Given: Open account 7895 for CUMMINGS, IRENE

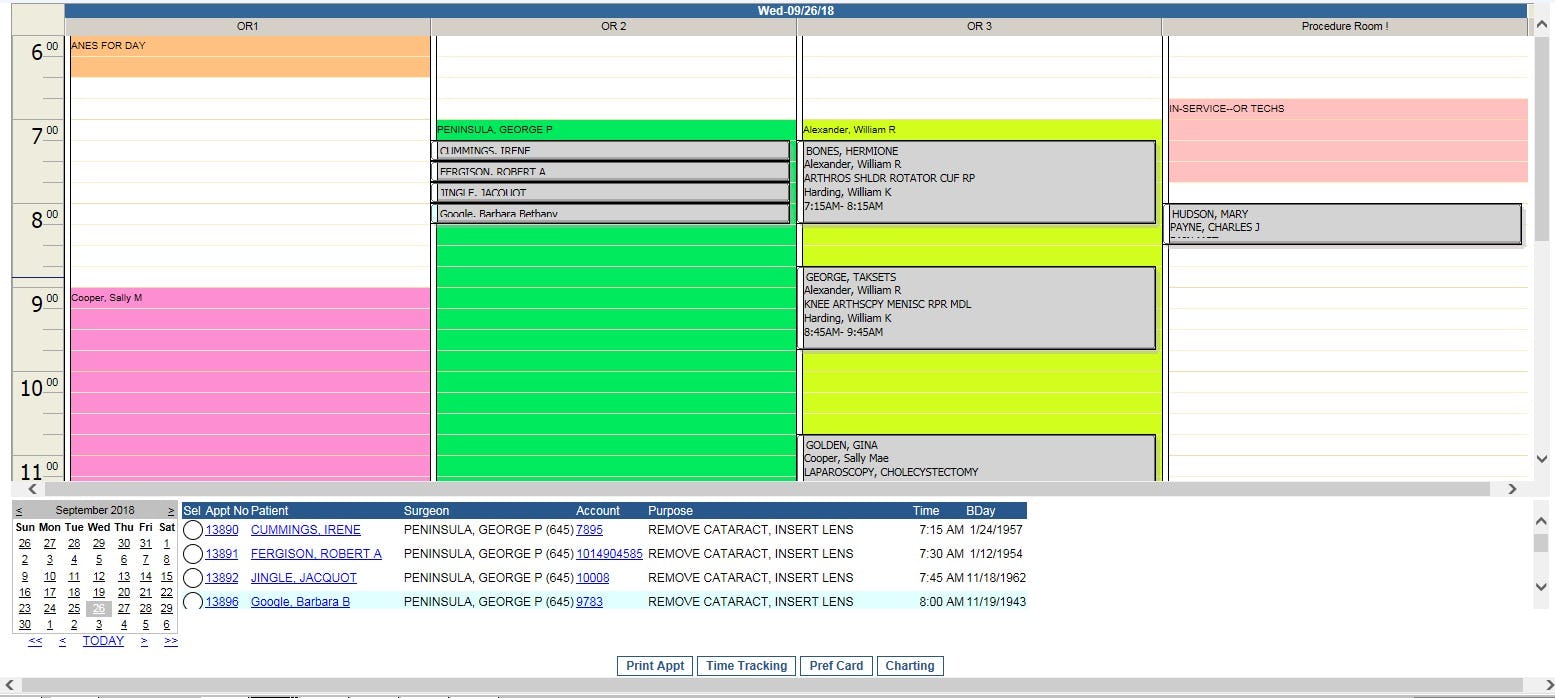Looking at the screenshot, I should (590, 529).
